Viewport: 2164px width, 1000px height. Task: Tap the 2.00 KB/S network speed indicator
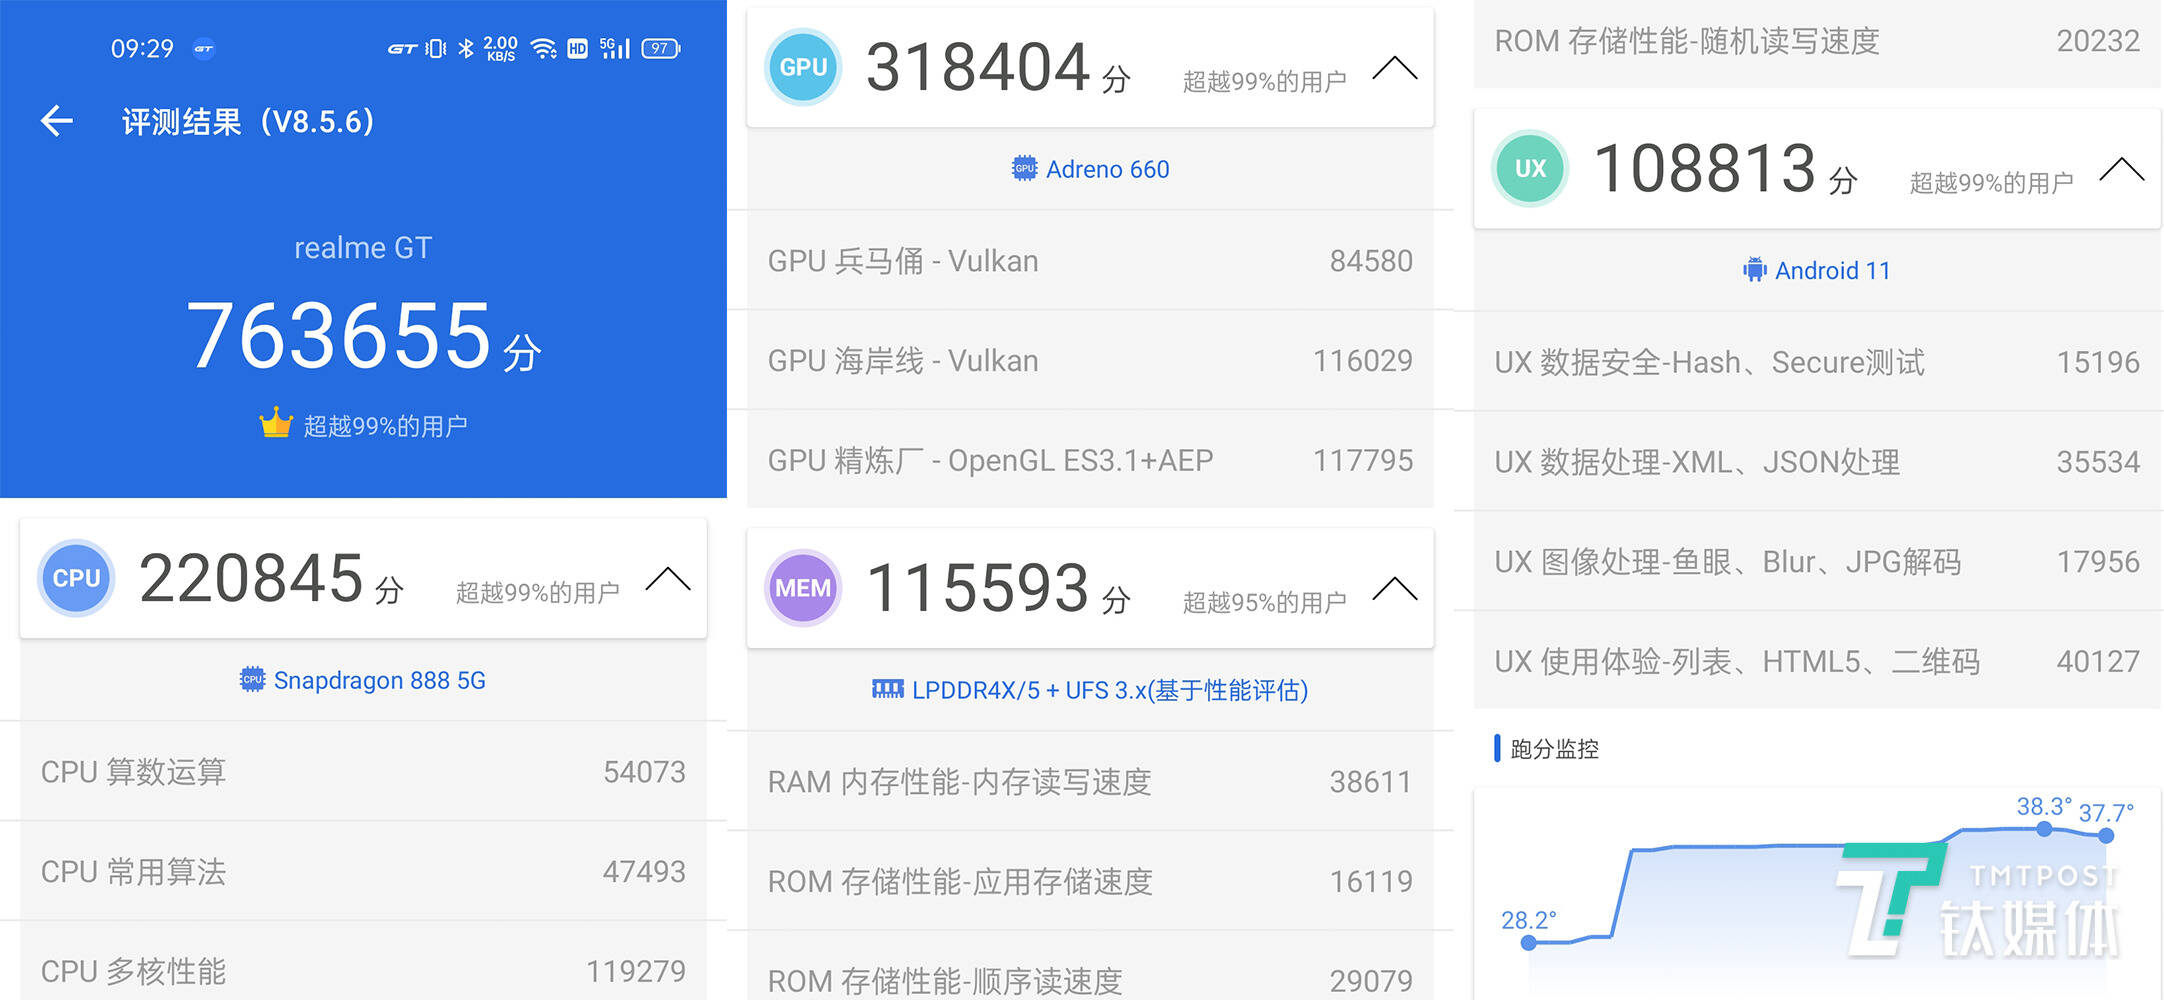pyautogui.click(x=500, y=48)
